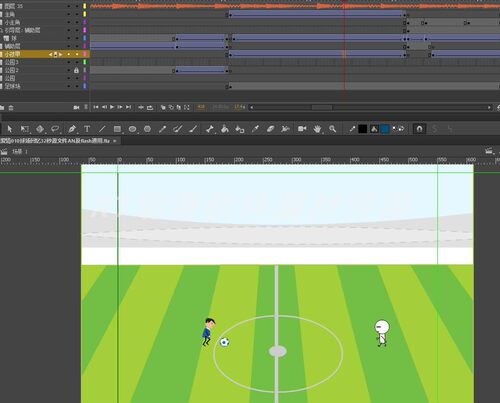Select the Width tool

coord(285,129)
